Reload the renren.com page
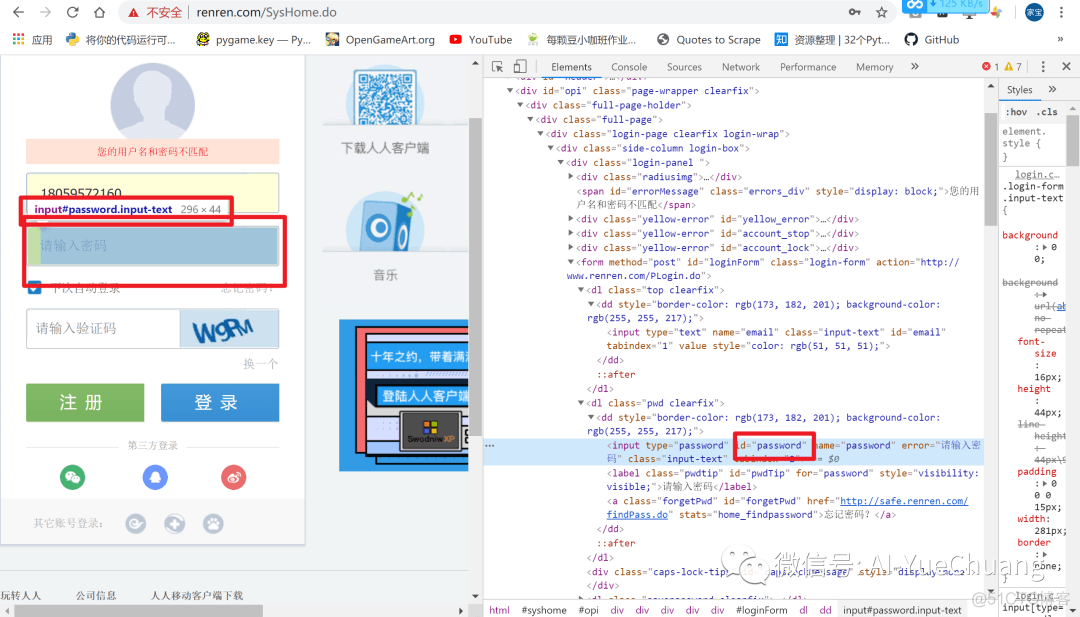The image size is (1080, 617). tap(72, 12)
